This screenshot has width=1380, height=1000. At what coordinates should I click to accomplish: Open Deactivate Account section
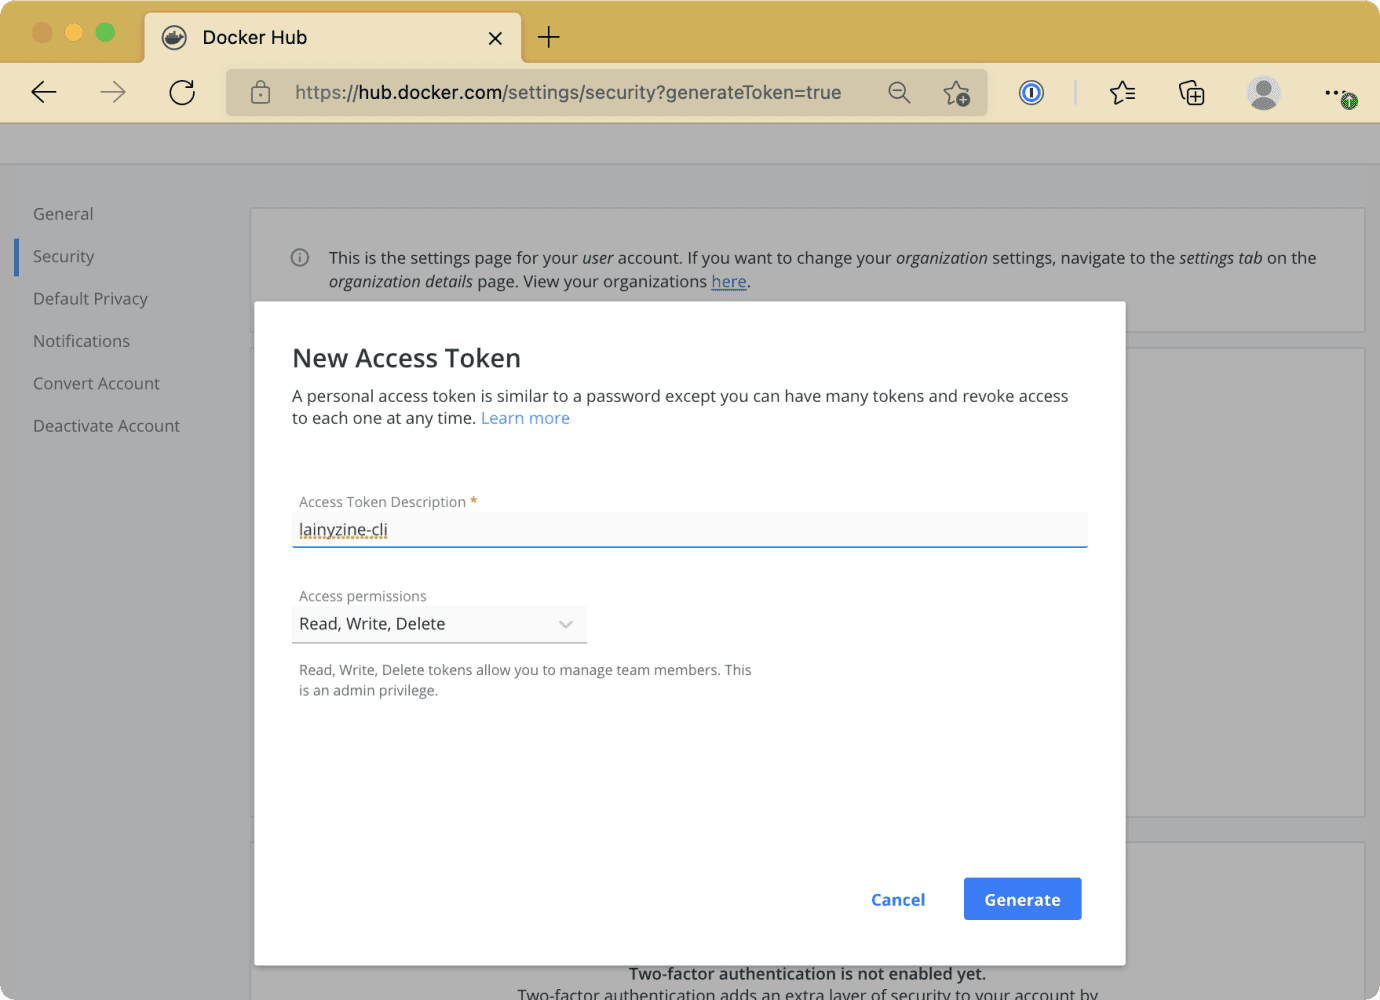[x=106, y=426]
